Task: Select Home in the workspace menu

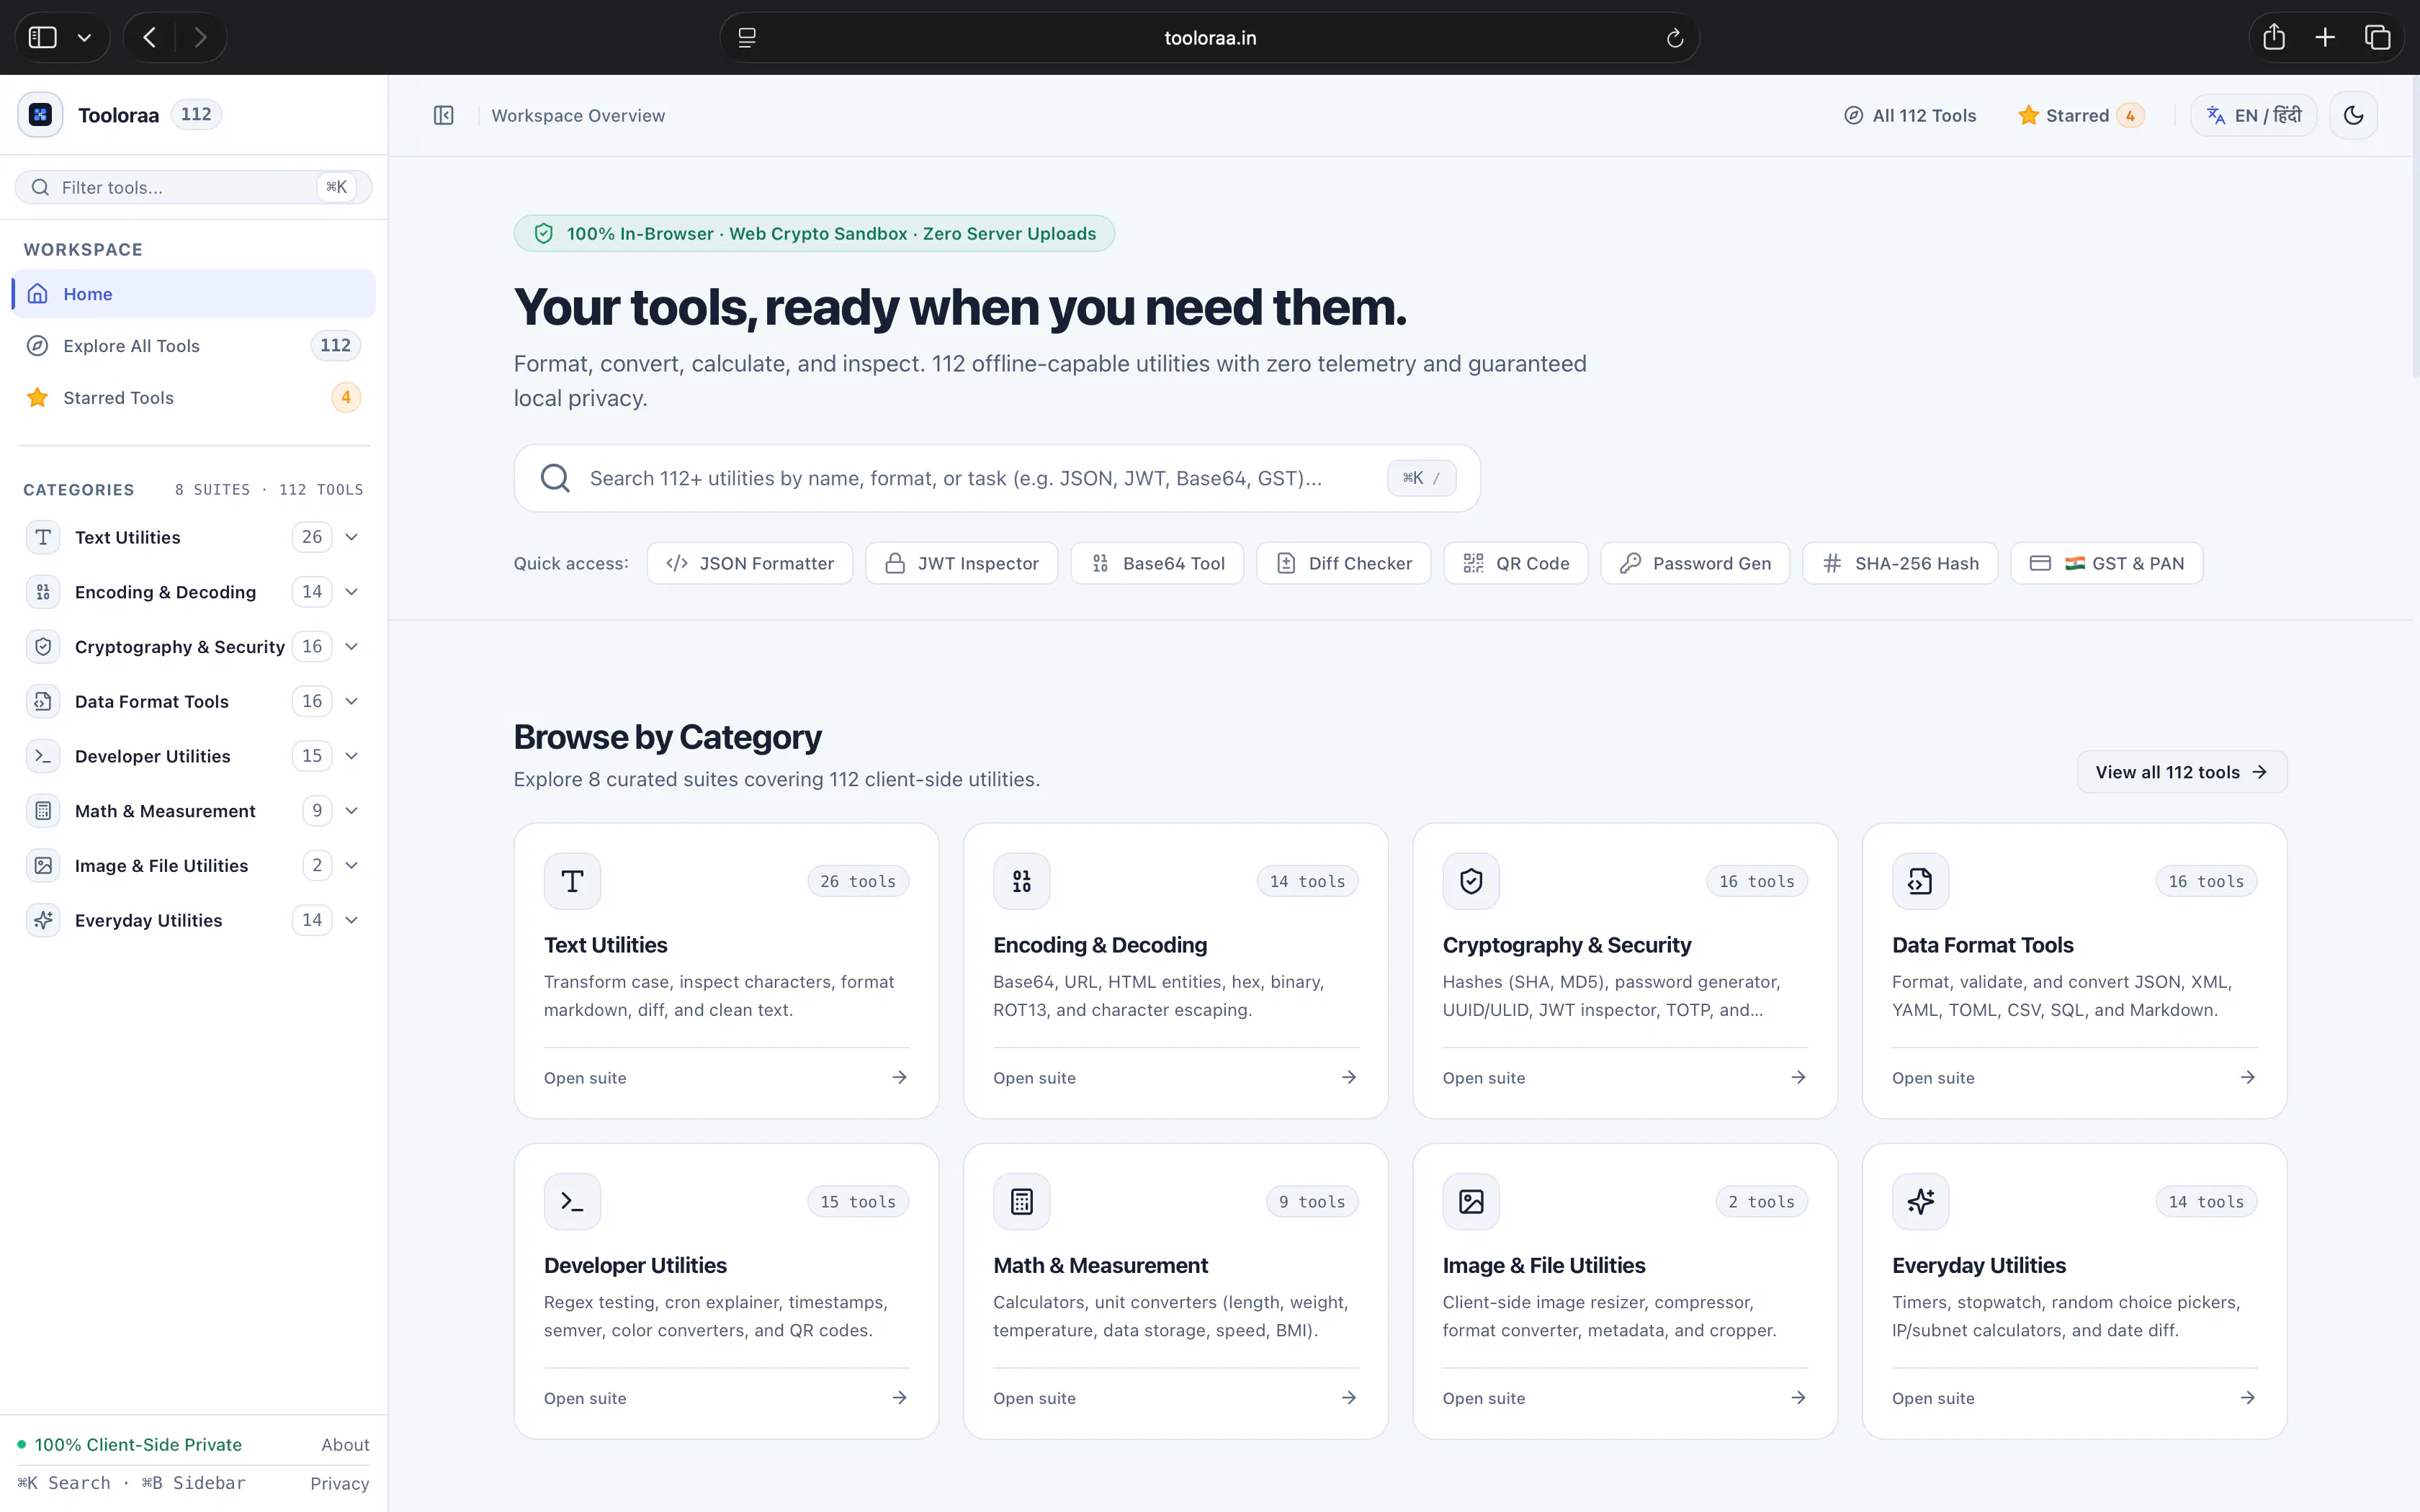Action: (x=194, y=294)
